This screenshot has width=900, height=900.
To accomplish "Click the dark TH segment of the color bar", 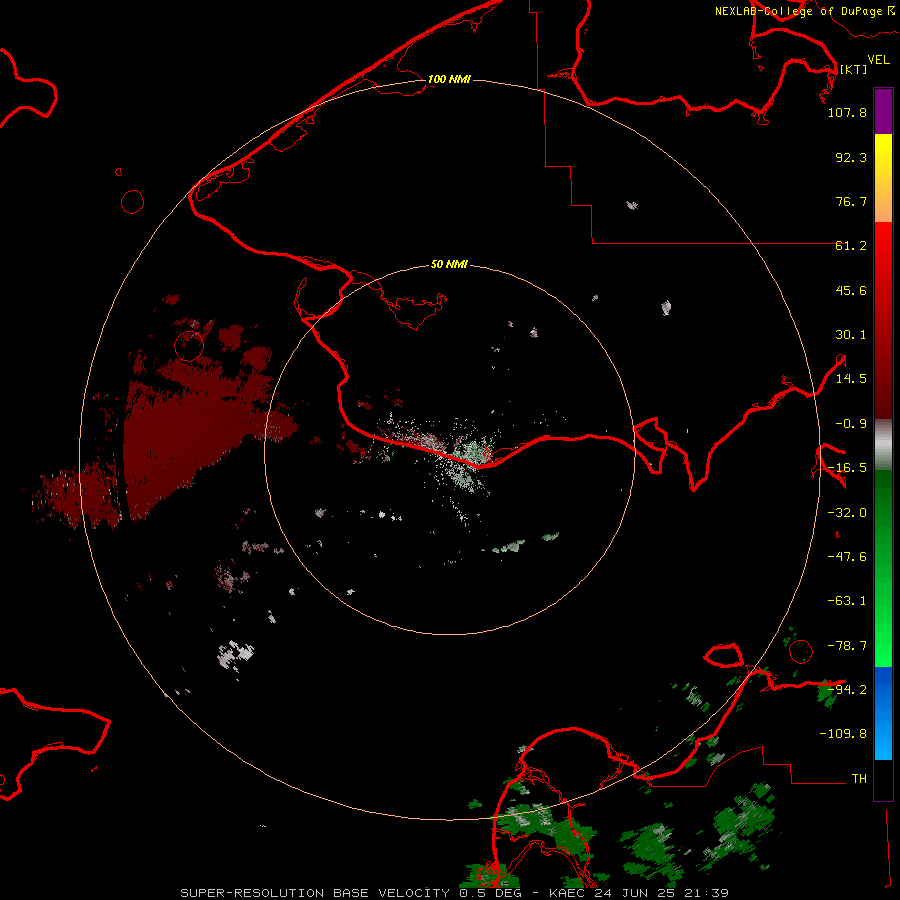I will click(883, 779).
